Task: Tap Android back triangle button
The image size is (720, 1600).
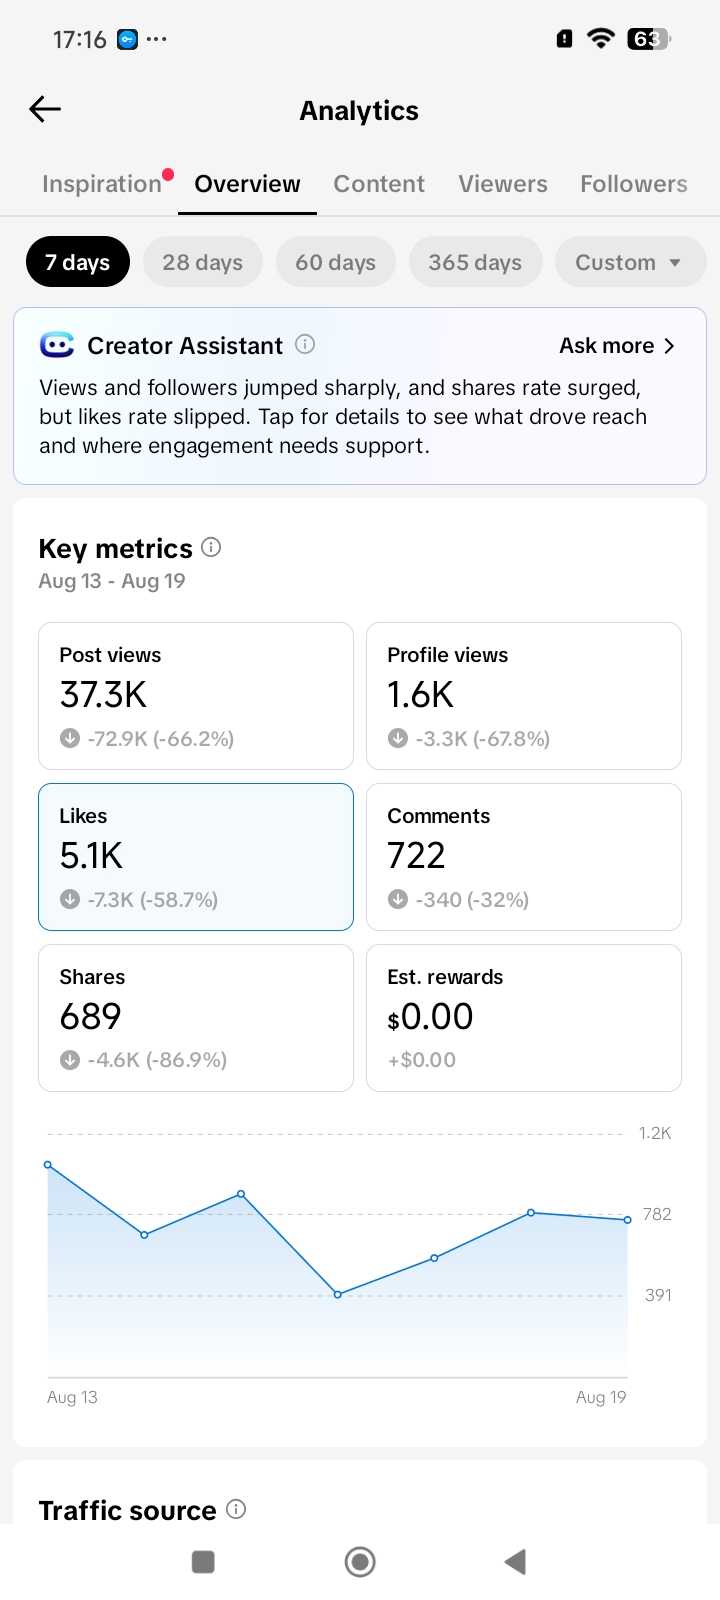Action: 515,1561
